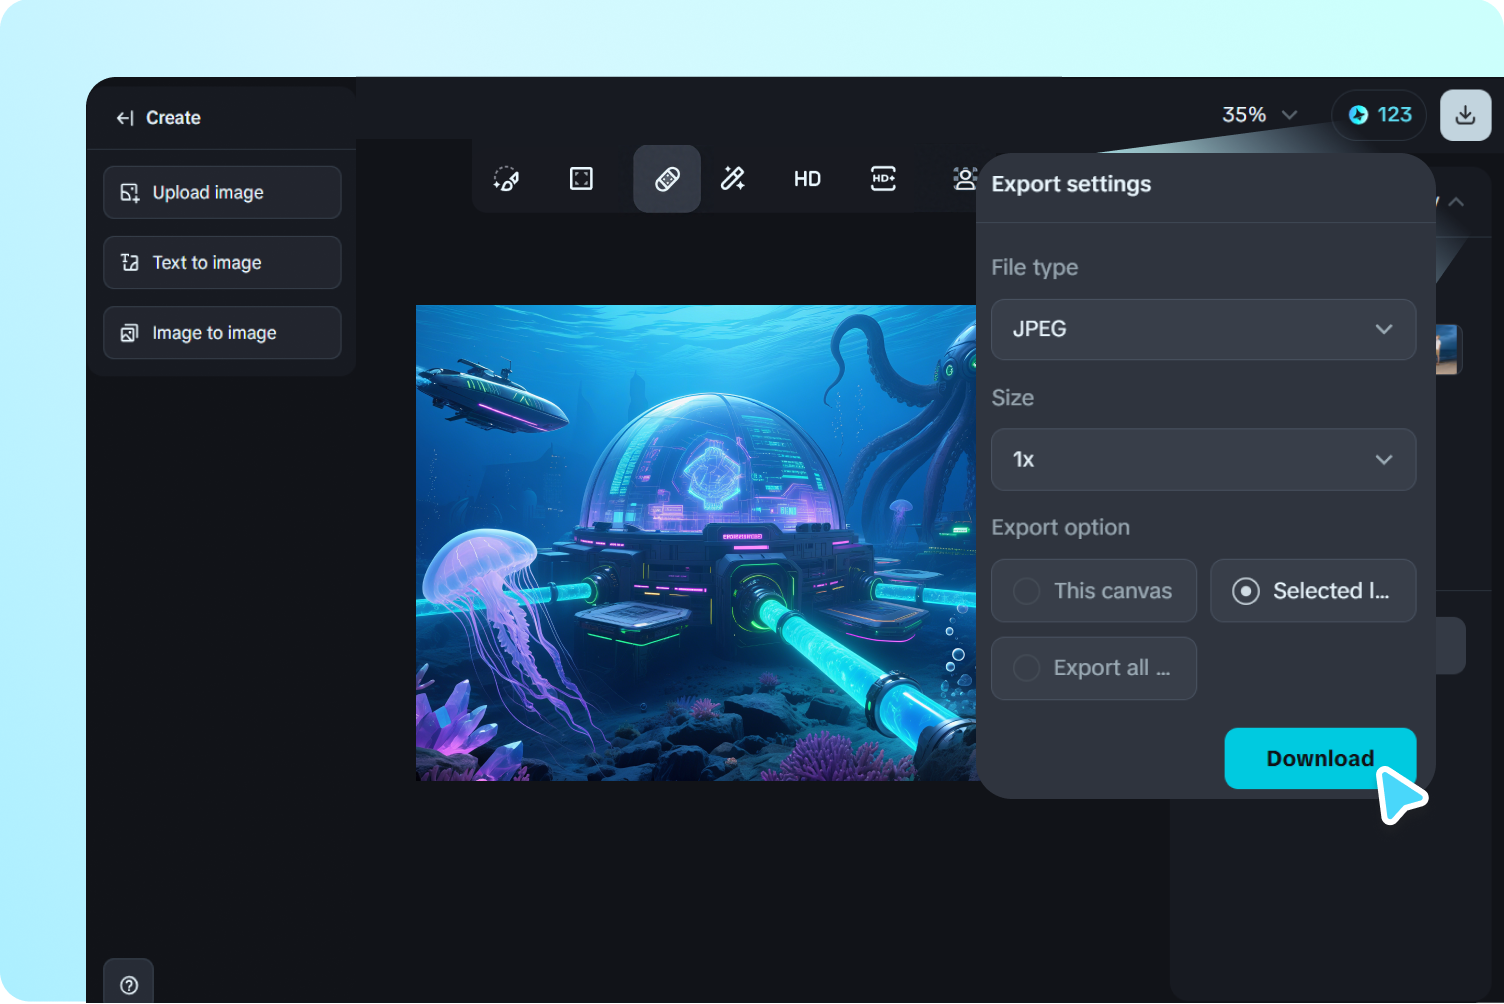
Task: Open the HD+ enhance tool
Action: [883, 179]
